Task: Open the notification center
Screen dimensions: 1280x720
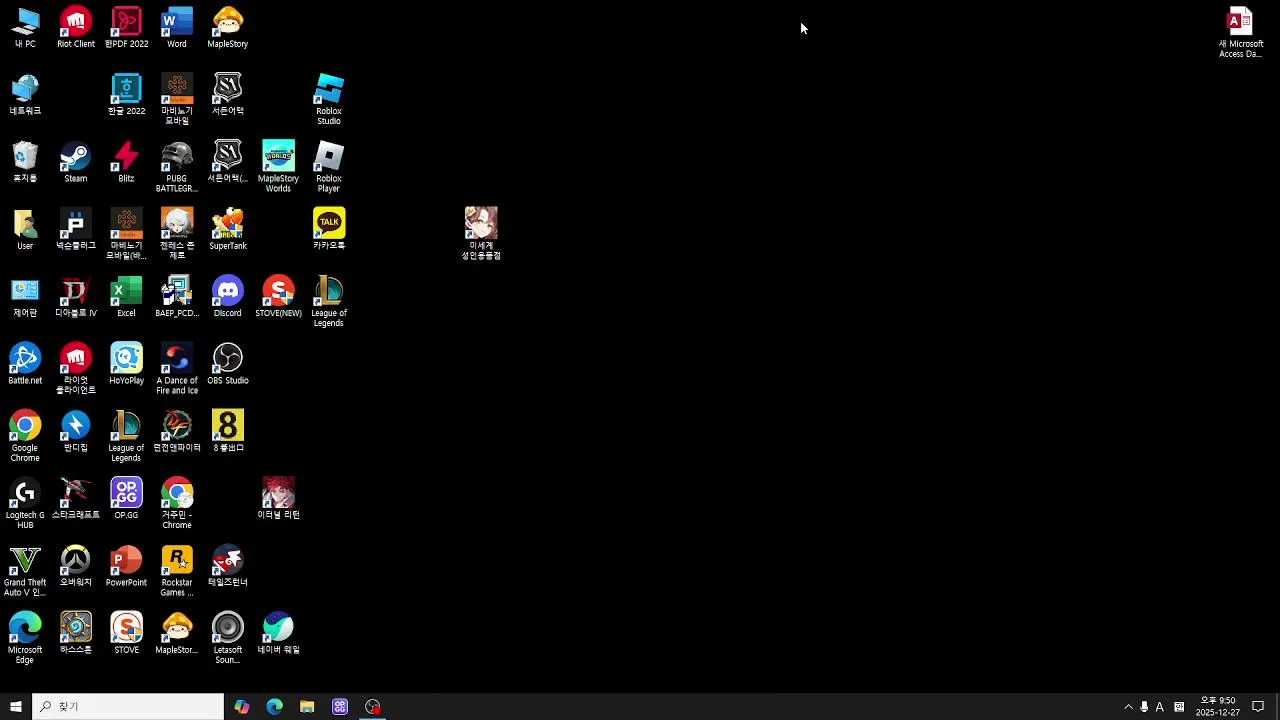Action: [x=1258, y=707]
